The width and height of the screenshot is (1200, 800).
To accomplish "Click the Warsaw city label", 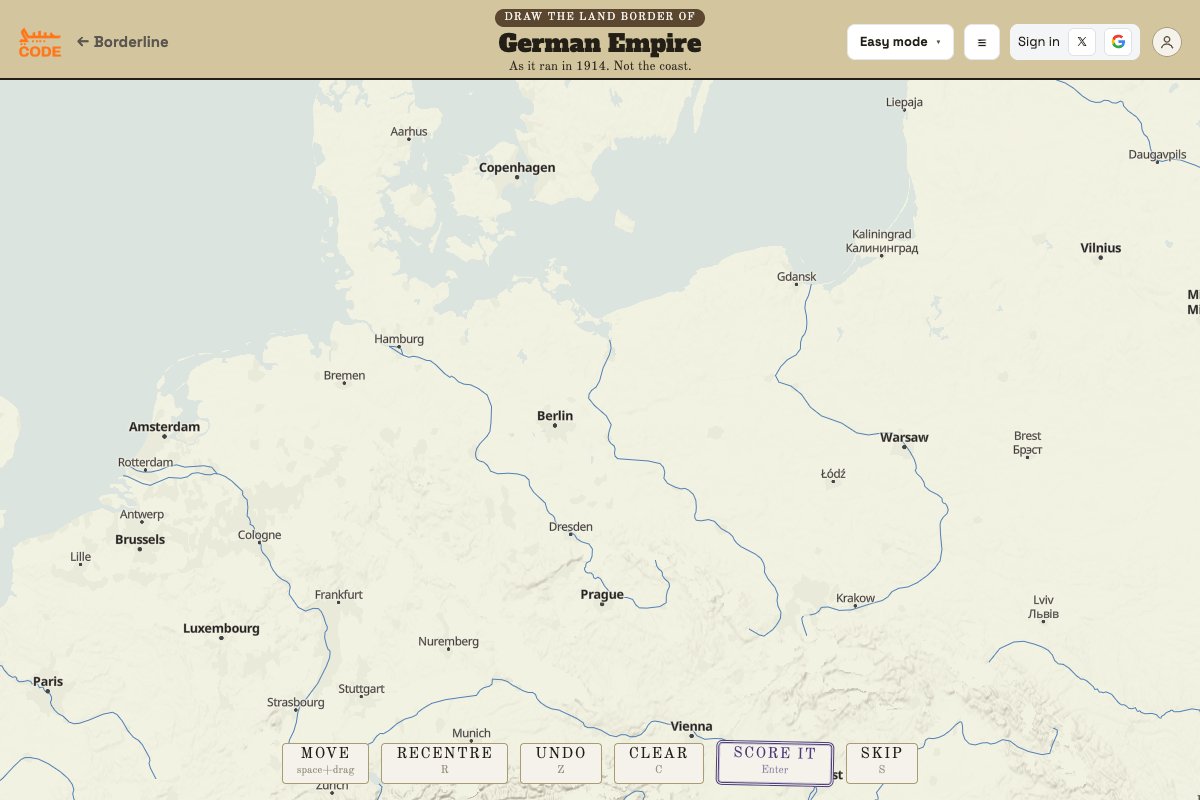I will point(904,438).
